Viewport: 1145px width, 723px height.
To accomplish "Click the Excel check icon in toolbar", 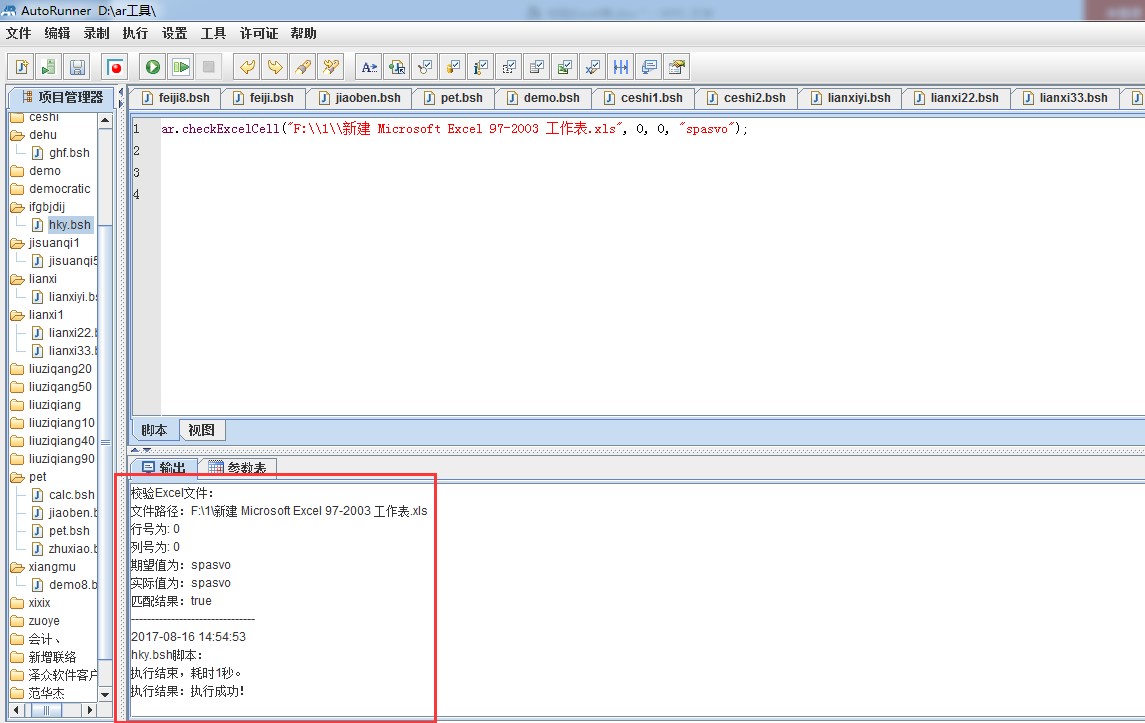I will coord(565,67).
